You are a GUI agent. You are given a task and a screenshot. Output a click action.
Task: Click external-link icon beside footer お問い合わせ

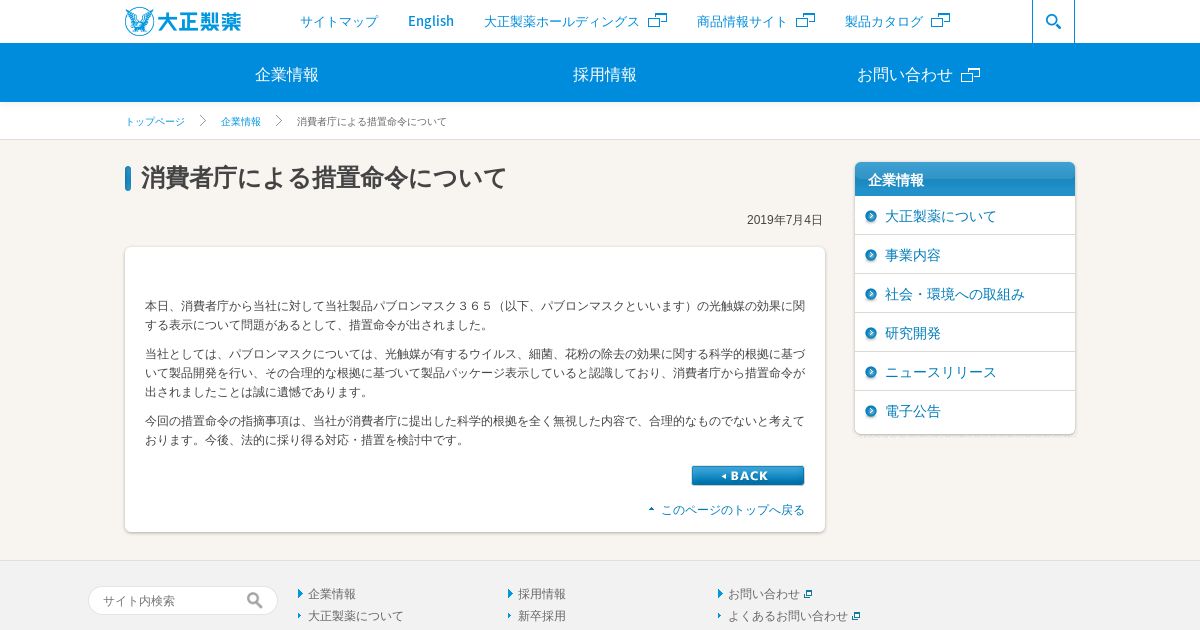pyautogui.click(x=808, y=594)
